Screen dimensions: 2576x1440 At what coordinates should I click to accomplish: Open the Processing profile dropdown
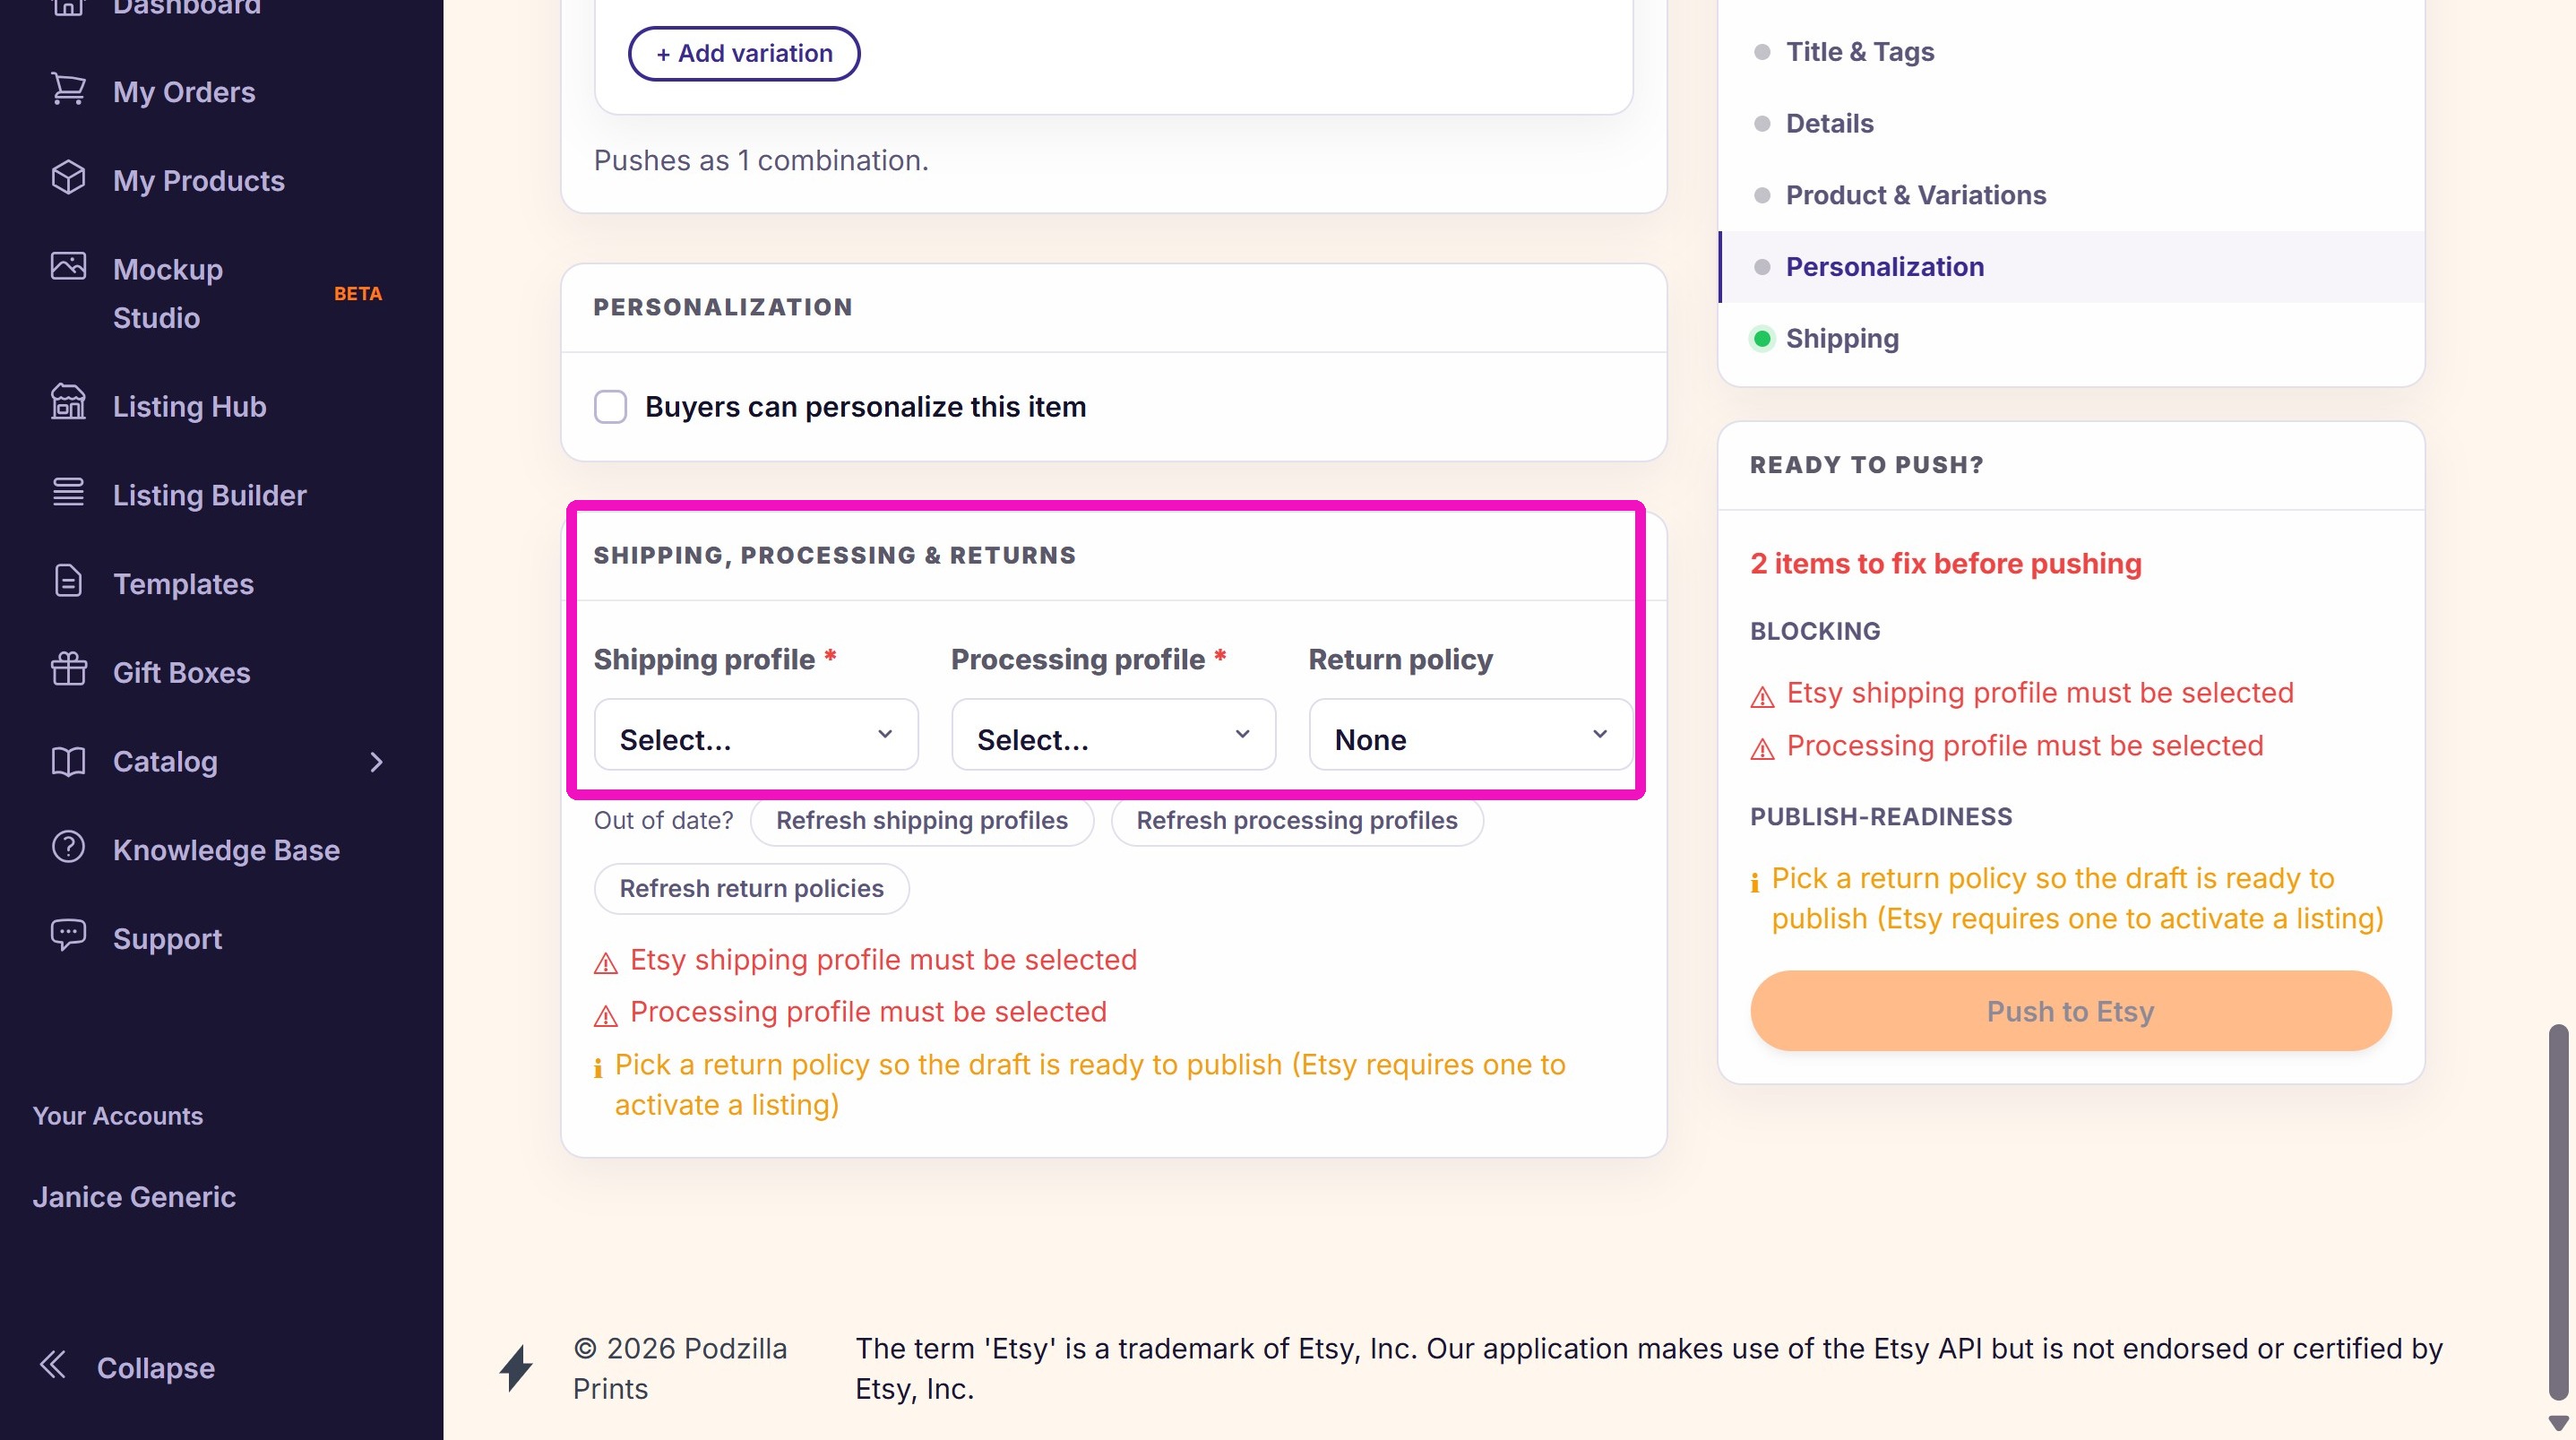[1113, 735]
